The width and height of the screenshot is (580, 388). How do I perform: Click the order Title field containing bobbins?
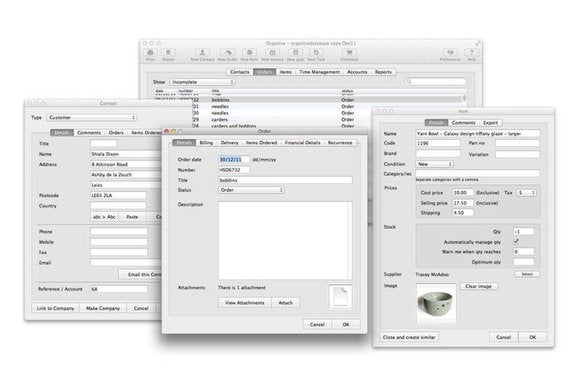click(285, 180)
